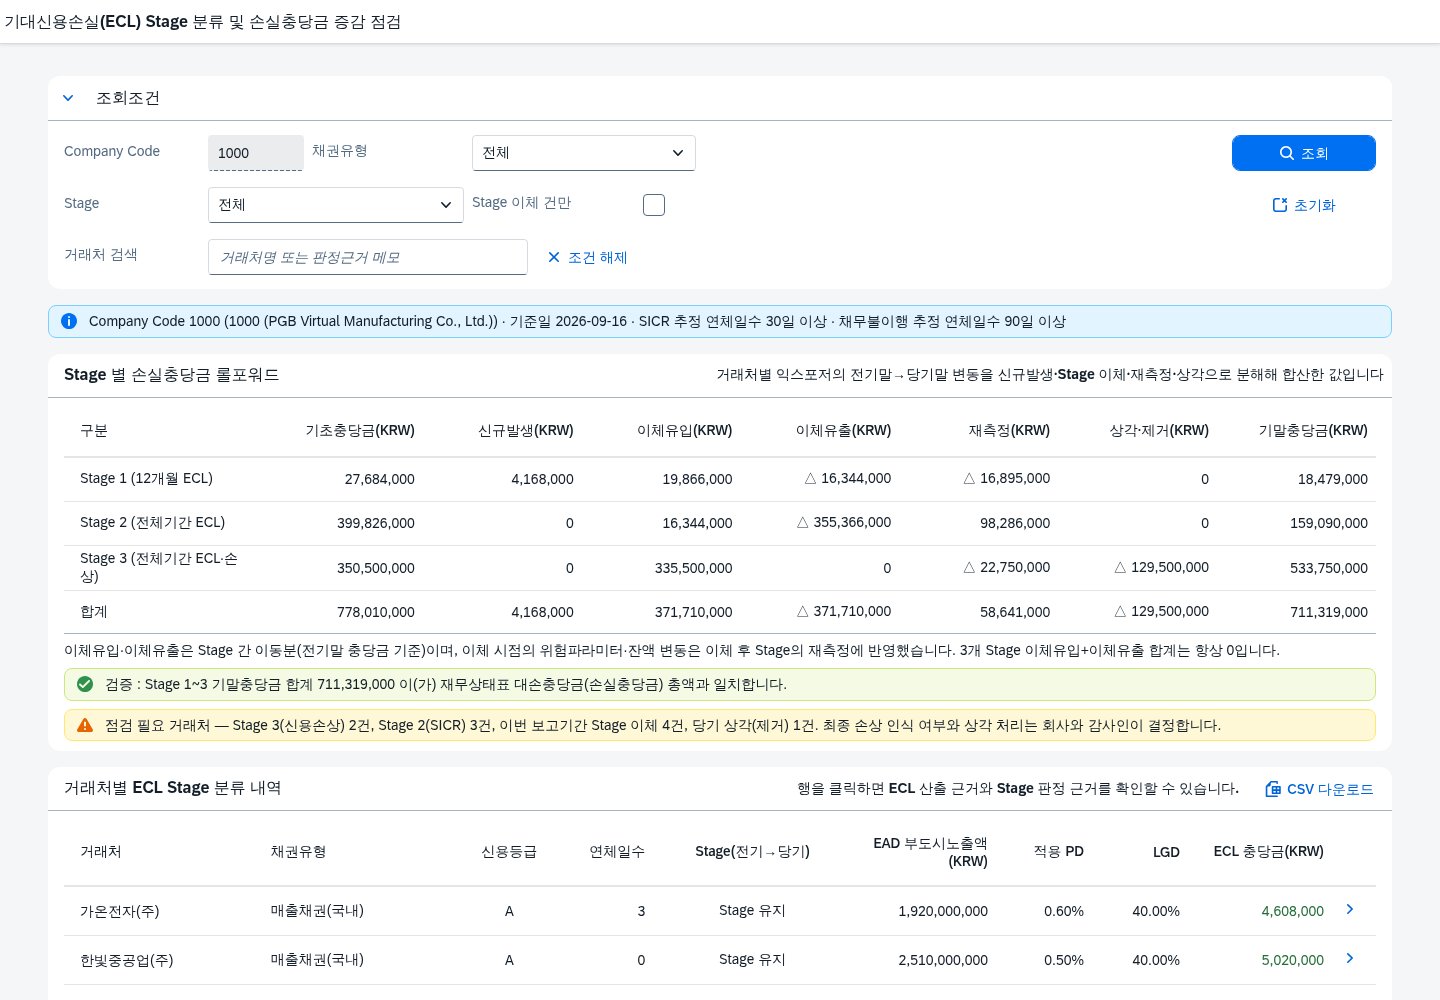Click the Company Code field showing 1000

click(256, 153)
